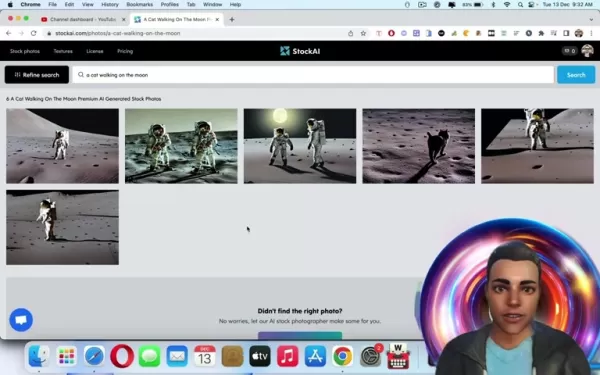Launch the Opera browser from the dock
Viewport: 600px width, 375px height.
122,356
